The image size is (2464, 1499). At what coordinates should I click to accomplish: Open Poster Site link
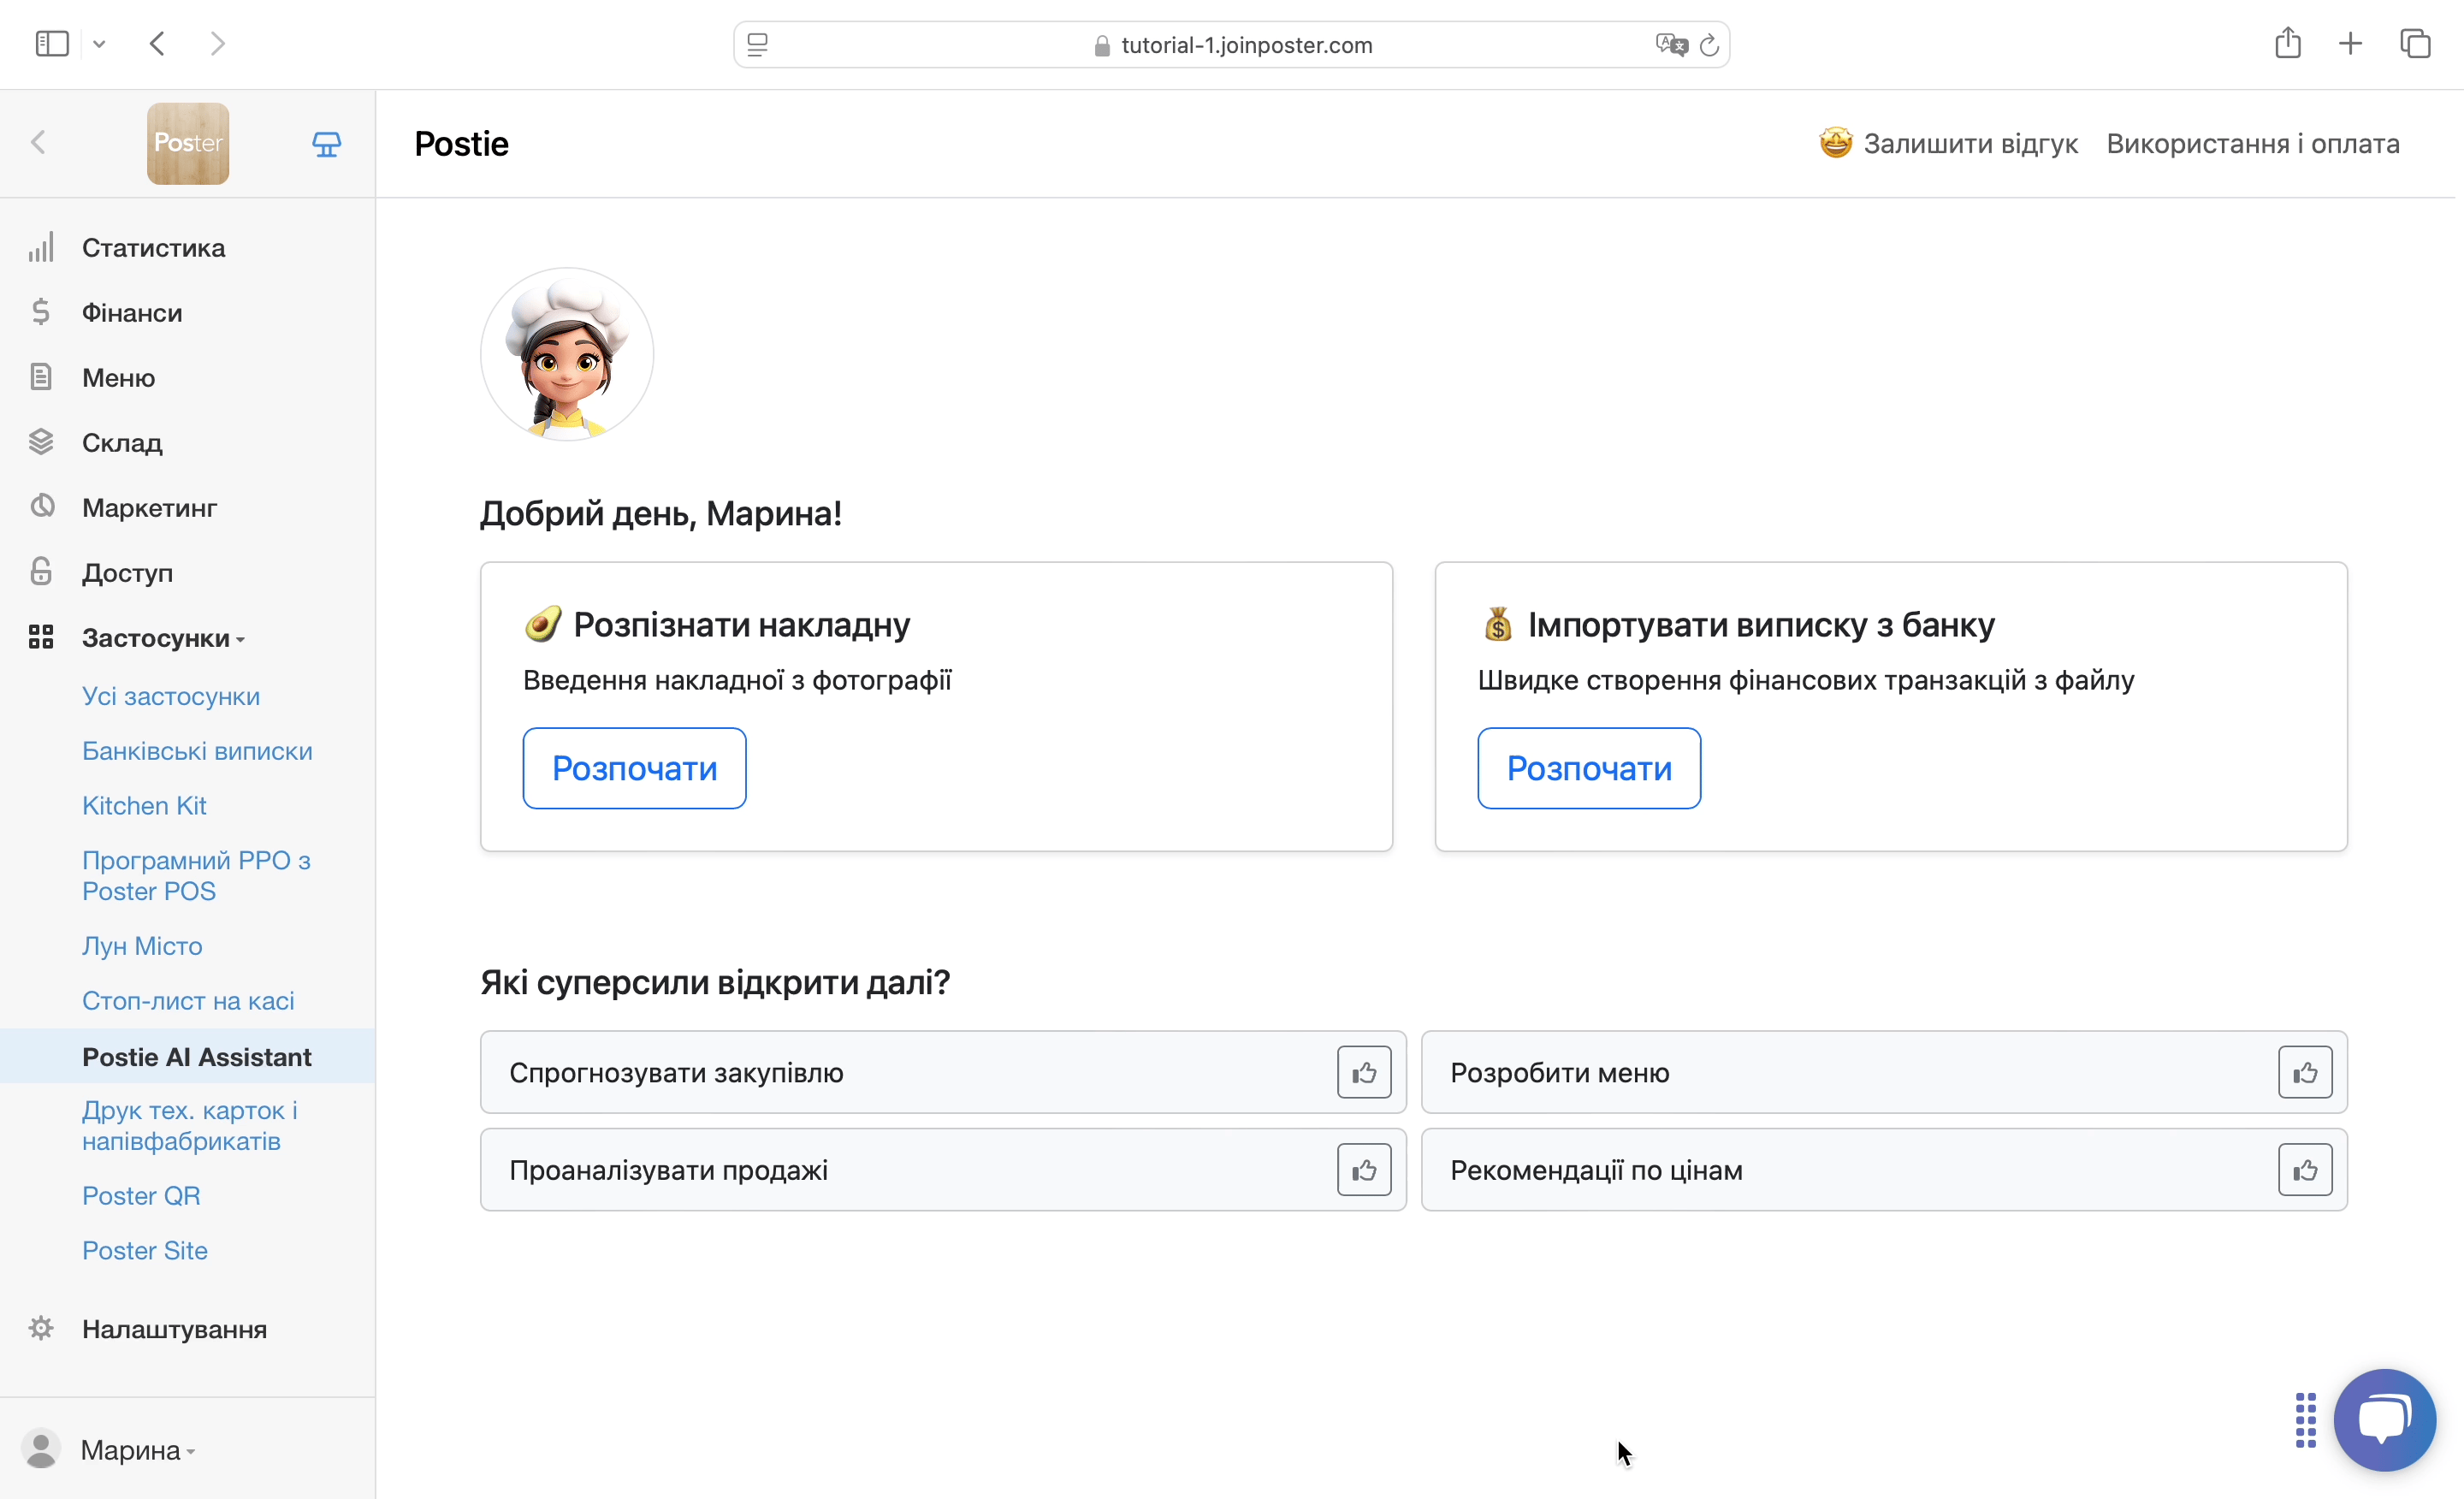(145, 1251)
